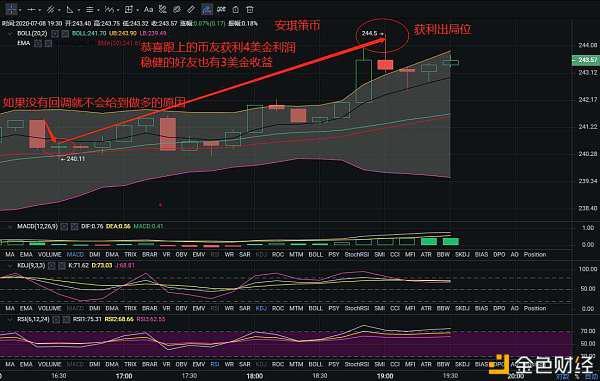Select VOLUME tab below the MACD panel
Viewport: 600px width, 381px height.
click(49, 254)
